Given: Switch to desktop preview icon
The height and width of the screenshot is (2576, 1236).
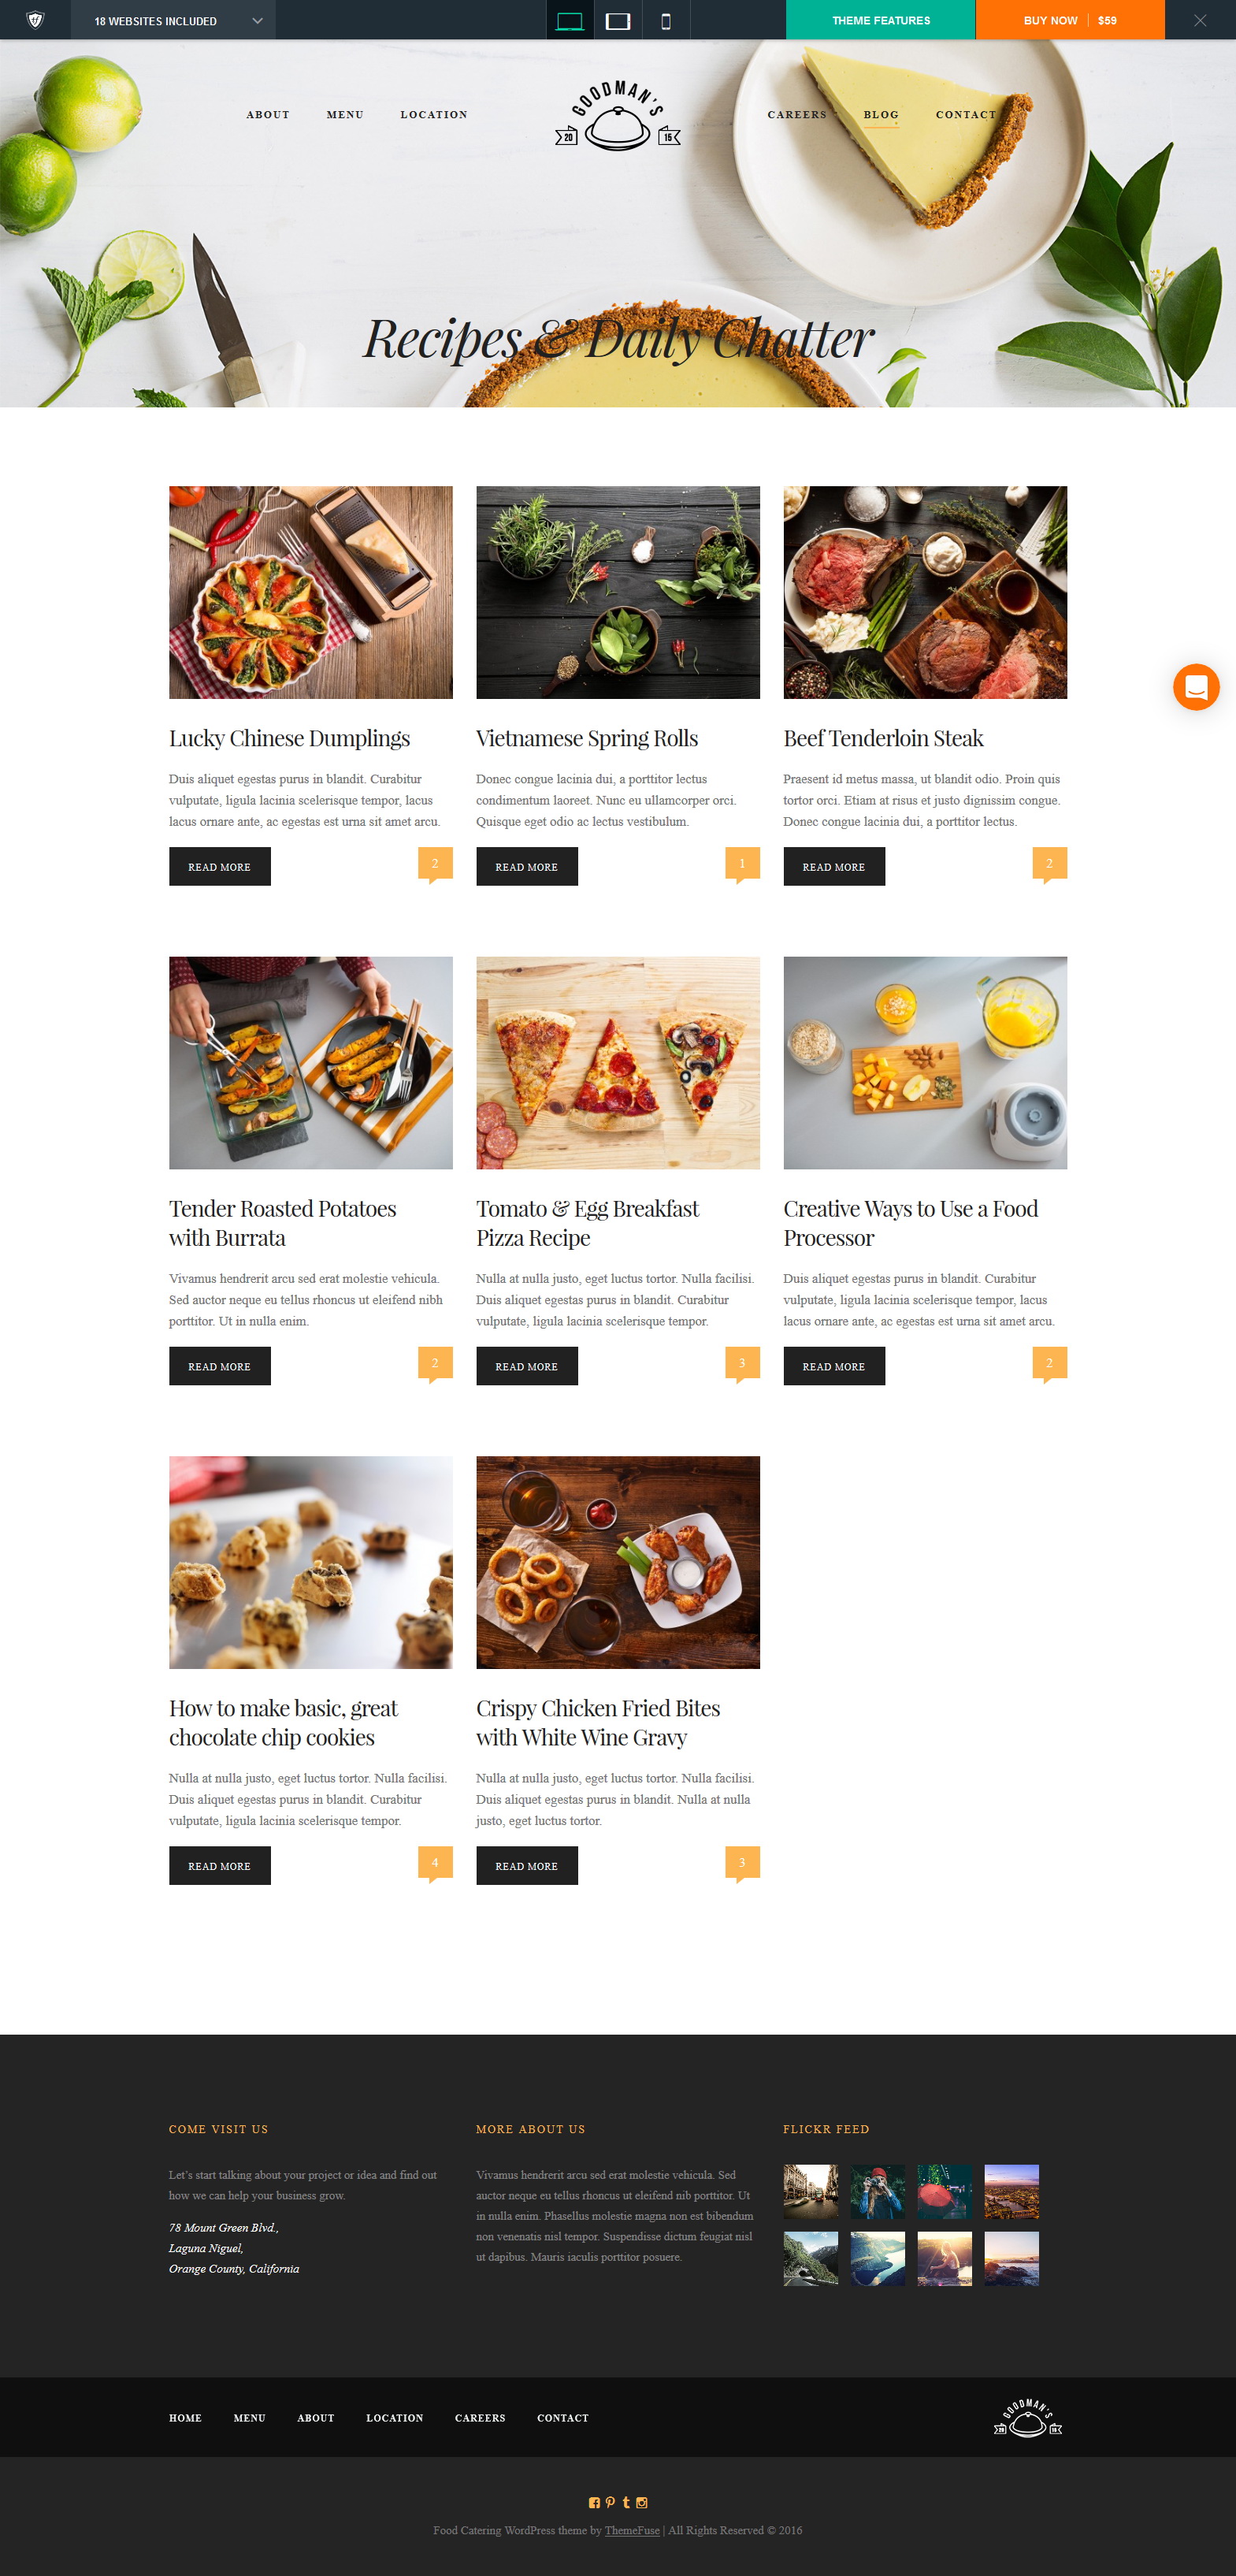Looking at the screenshot, I should 570,20.
